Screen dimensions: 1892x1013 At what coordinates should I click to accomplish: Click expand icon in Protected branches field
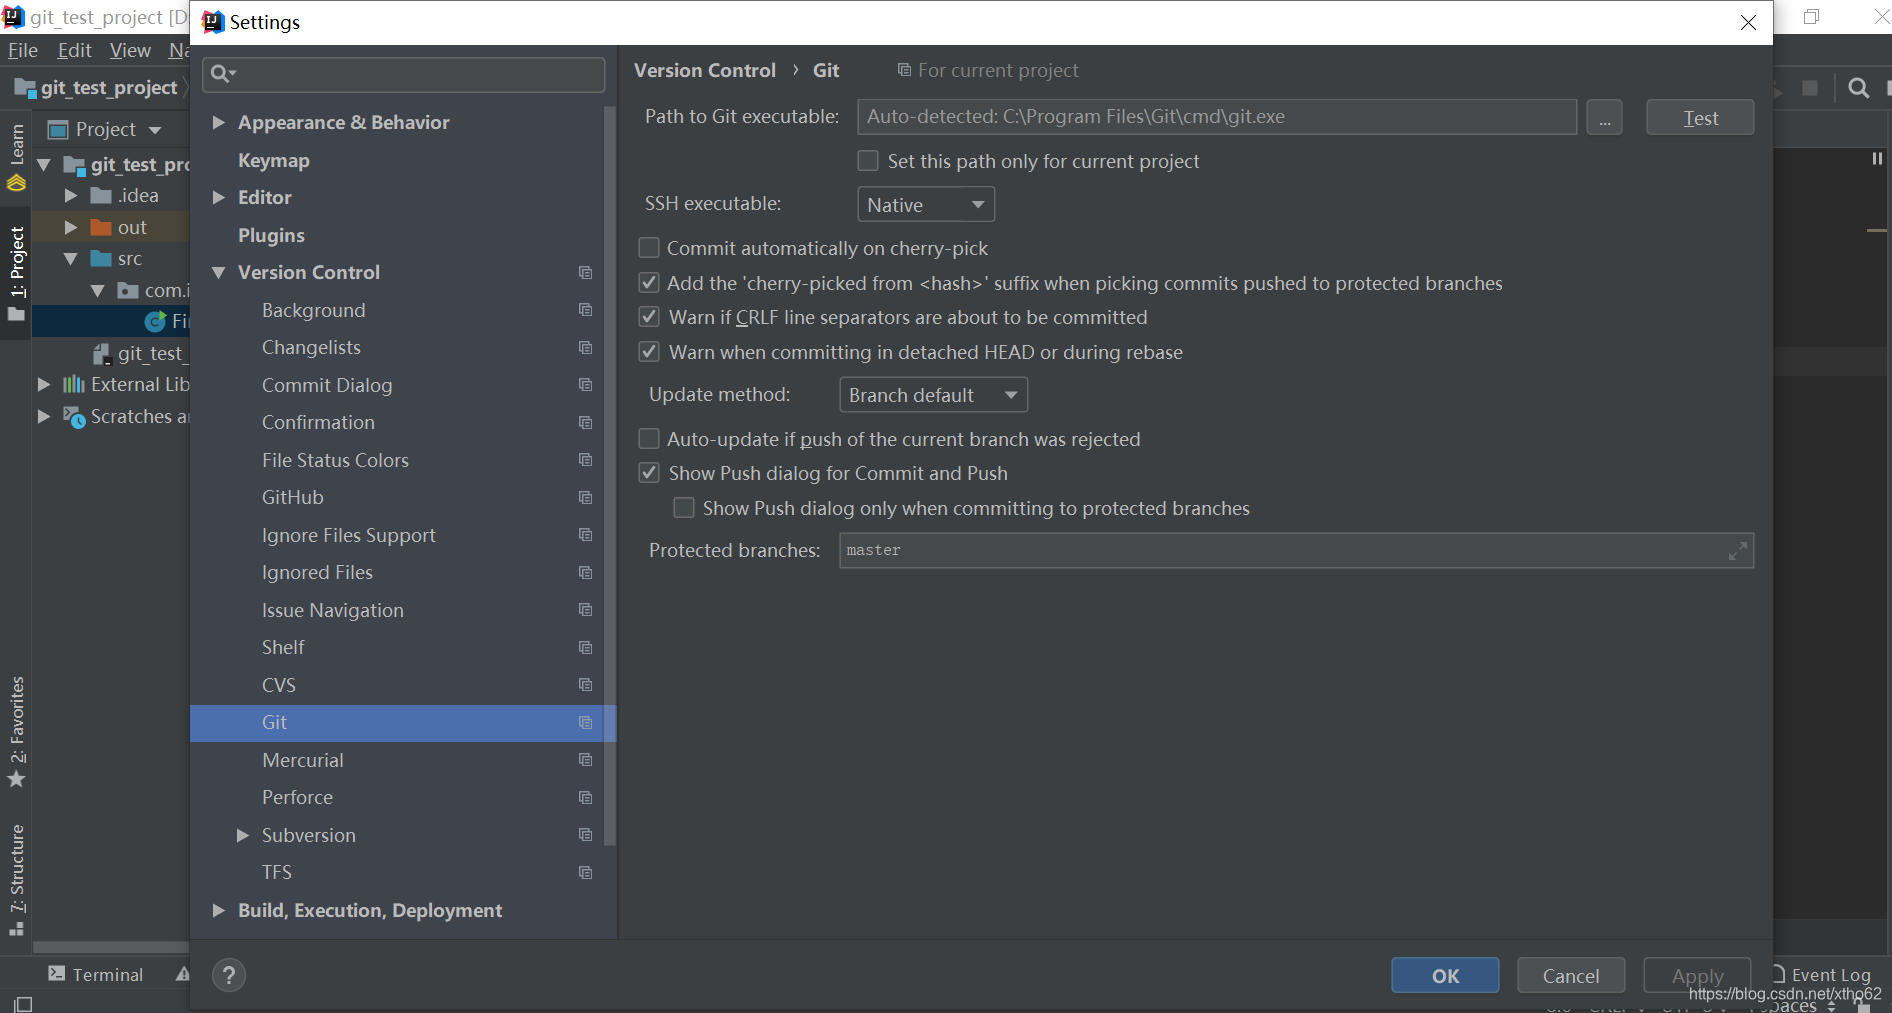point(1738,550)
